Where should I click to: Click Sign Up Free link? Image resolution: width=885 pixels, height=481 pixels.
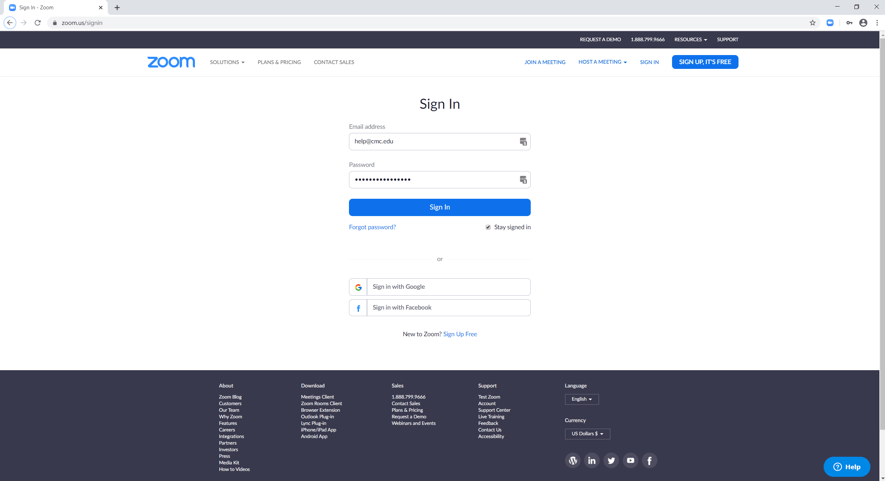point(460,334)
